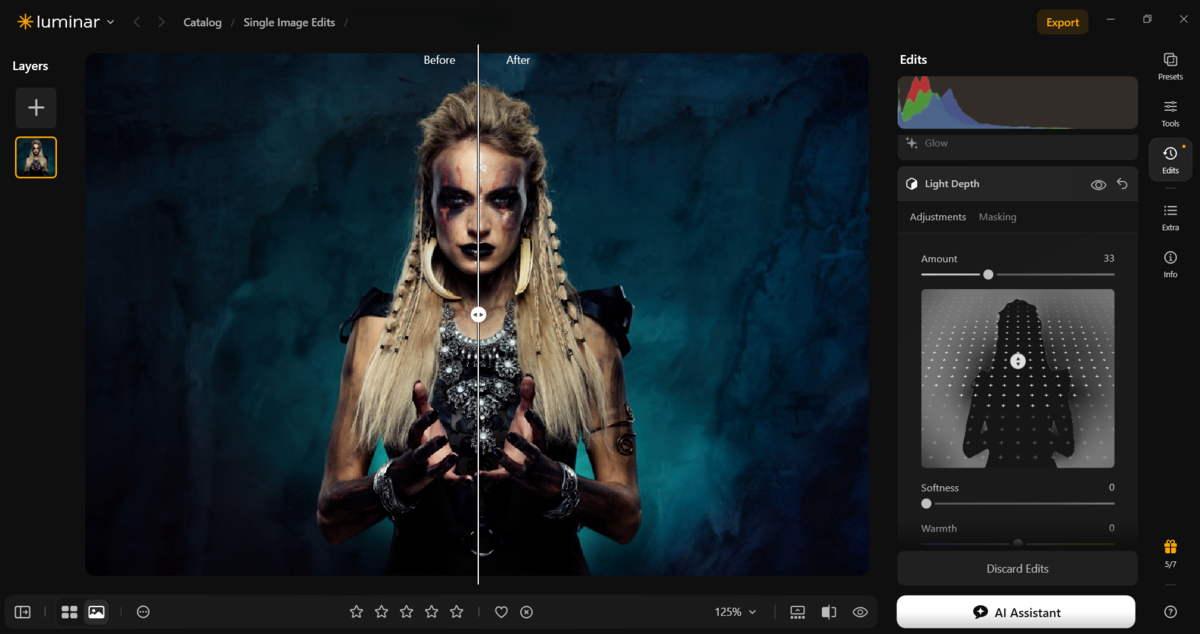The image size is (1200, 634).
Task: Rate image one star
Action: coord(356,612)
